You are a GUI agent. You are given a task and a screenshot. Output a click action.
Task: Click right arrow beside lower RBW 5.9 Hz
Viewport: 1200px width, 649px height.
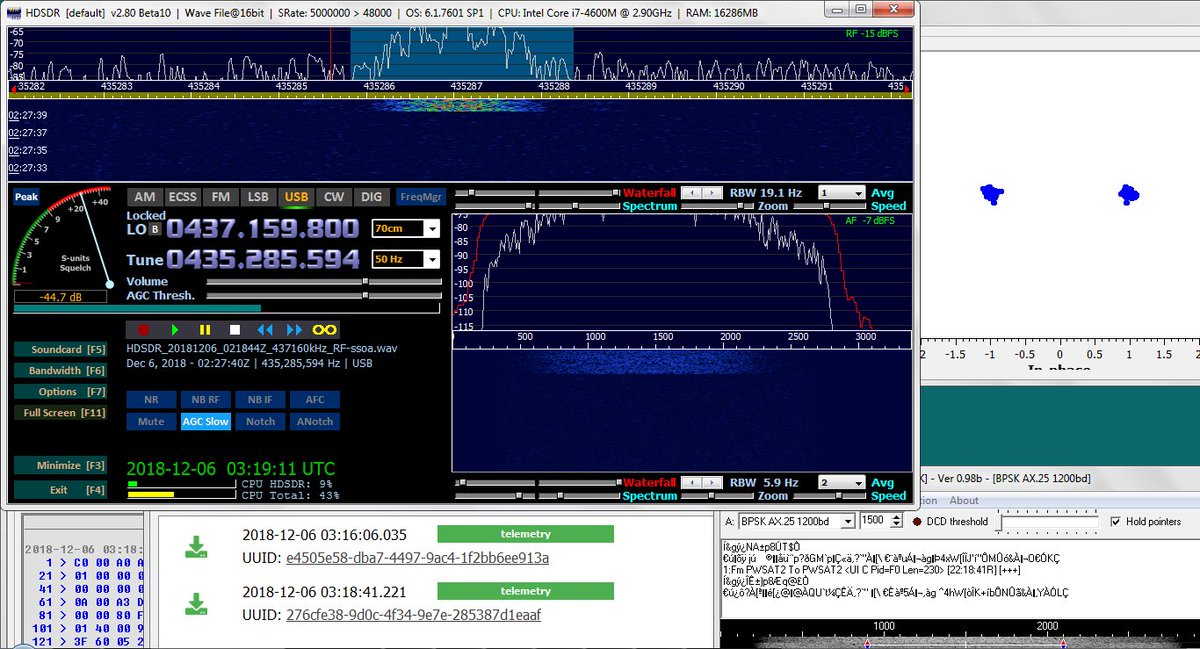(710, 483)
